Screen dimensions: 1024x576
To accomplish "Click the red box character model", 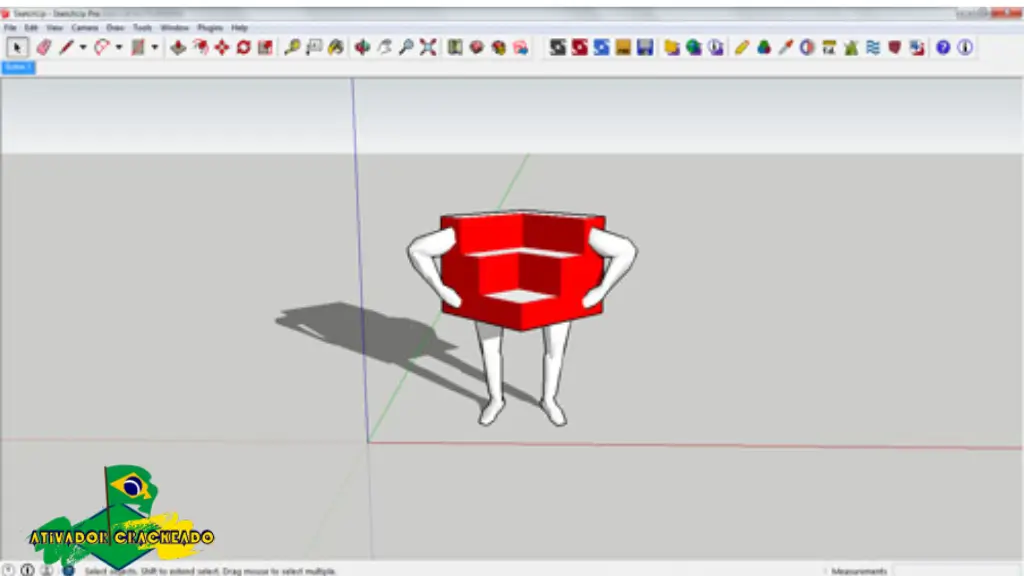I will pos(522,316).
